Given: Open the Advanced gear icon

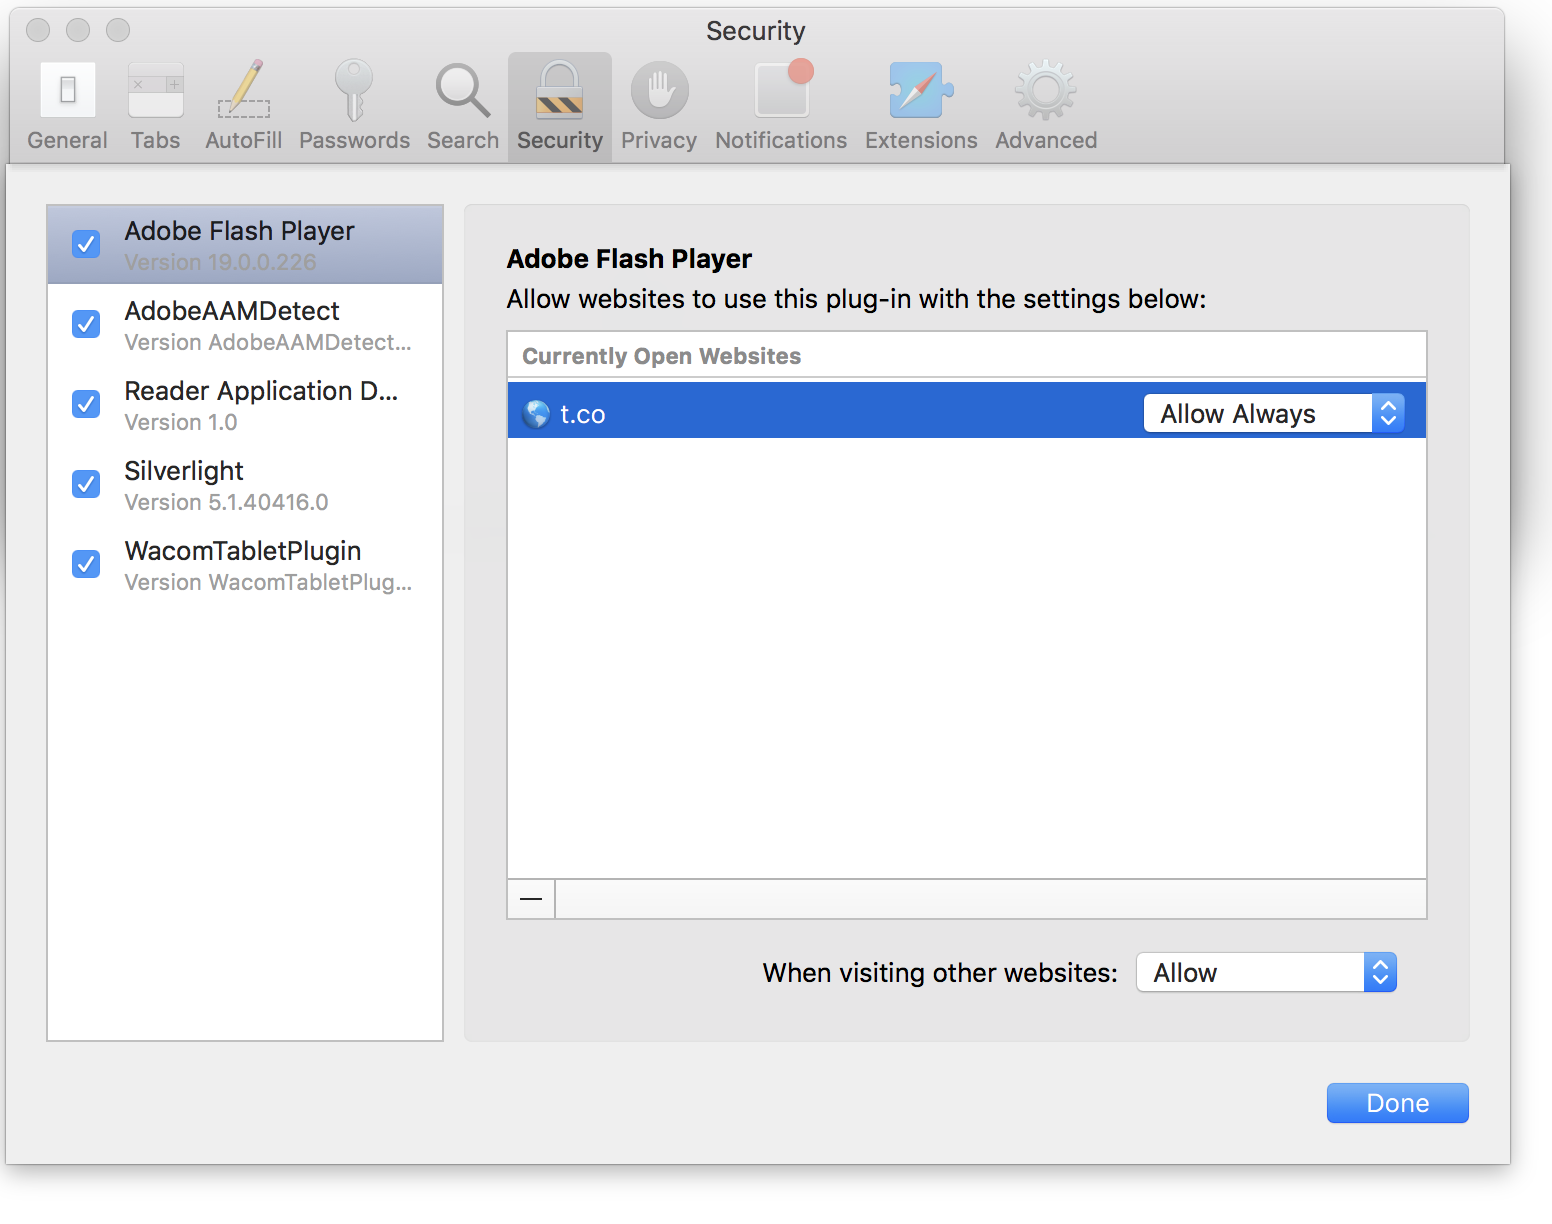Looking at the screenshot, I should tap(1046, 90).
